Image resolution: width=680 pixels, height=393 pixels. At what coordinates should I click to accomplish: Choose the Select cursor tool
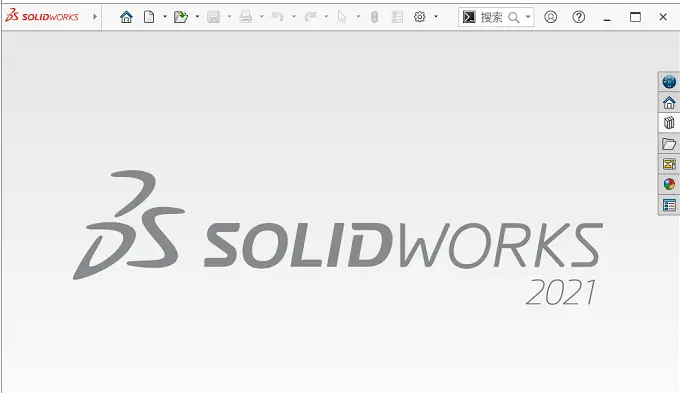pyautogui.click(x=342, y=17)
